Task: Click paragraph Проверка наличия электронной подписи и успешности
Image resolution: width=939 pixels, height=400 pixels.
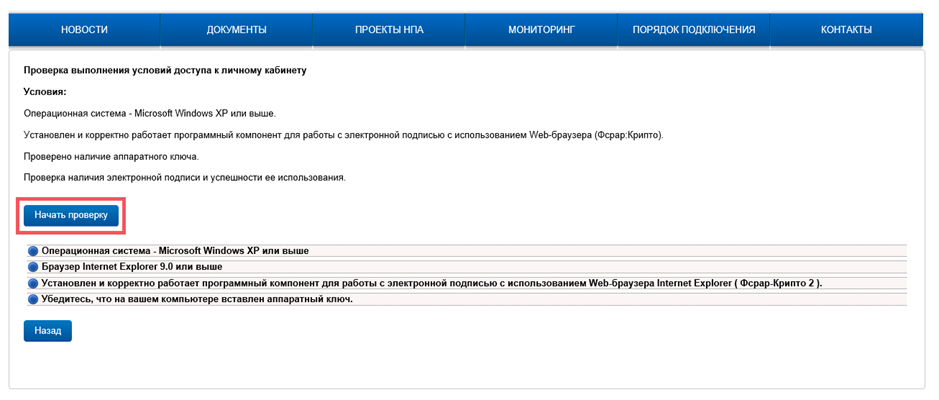Action: click(x=184, y=178)
